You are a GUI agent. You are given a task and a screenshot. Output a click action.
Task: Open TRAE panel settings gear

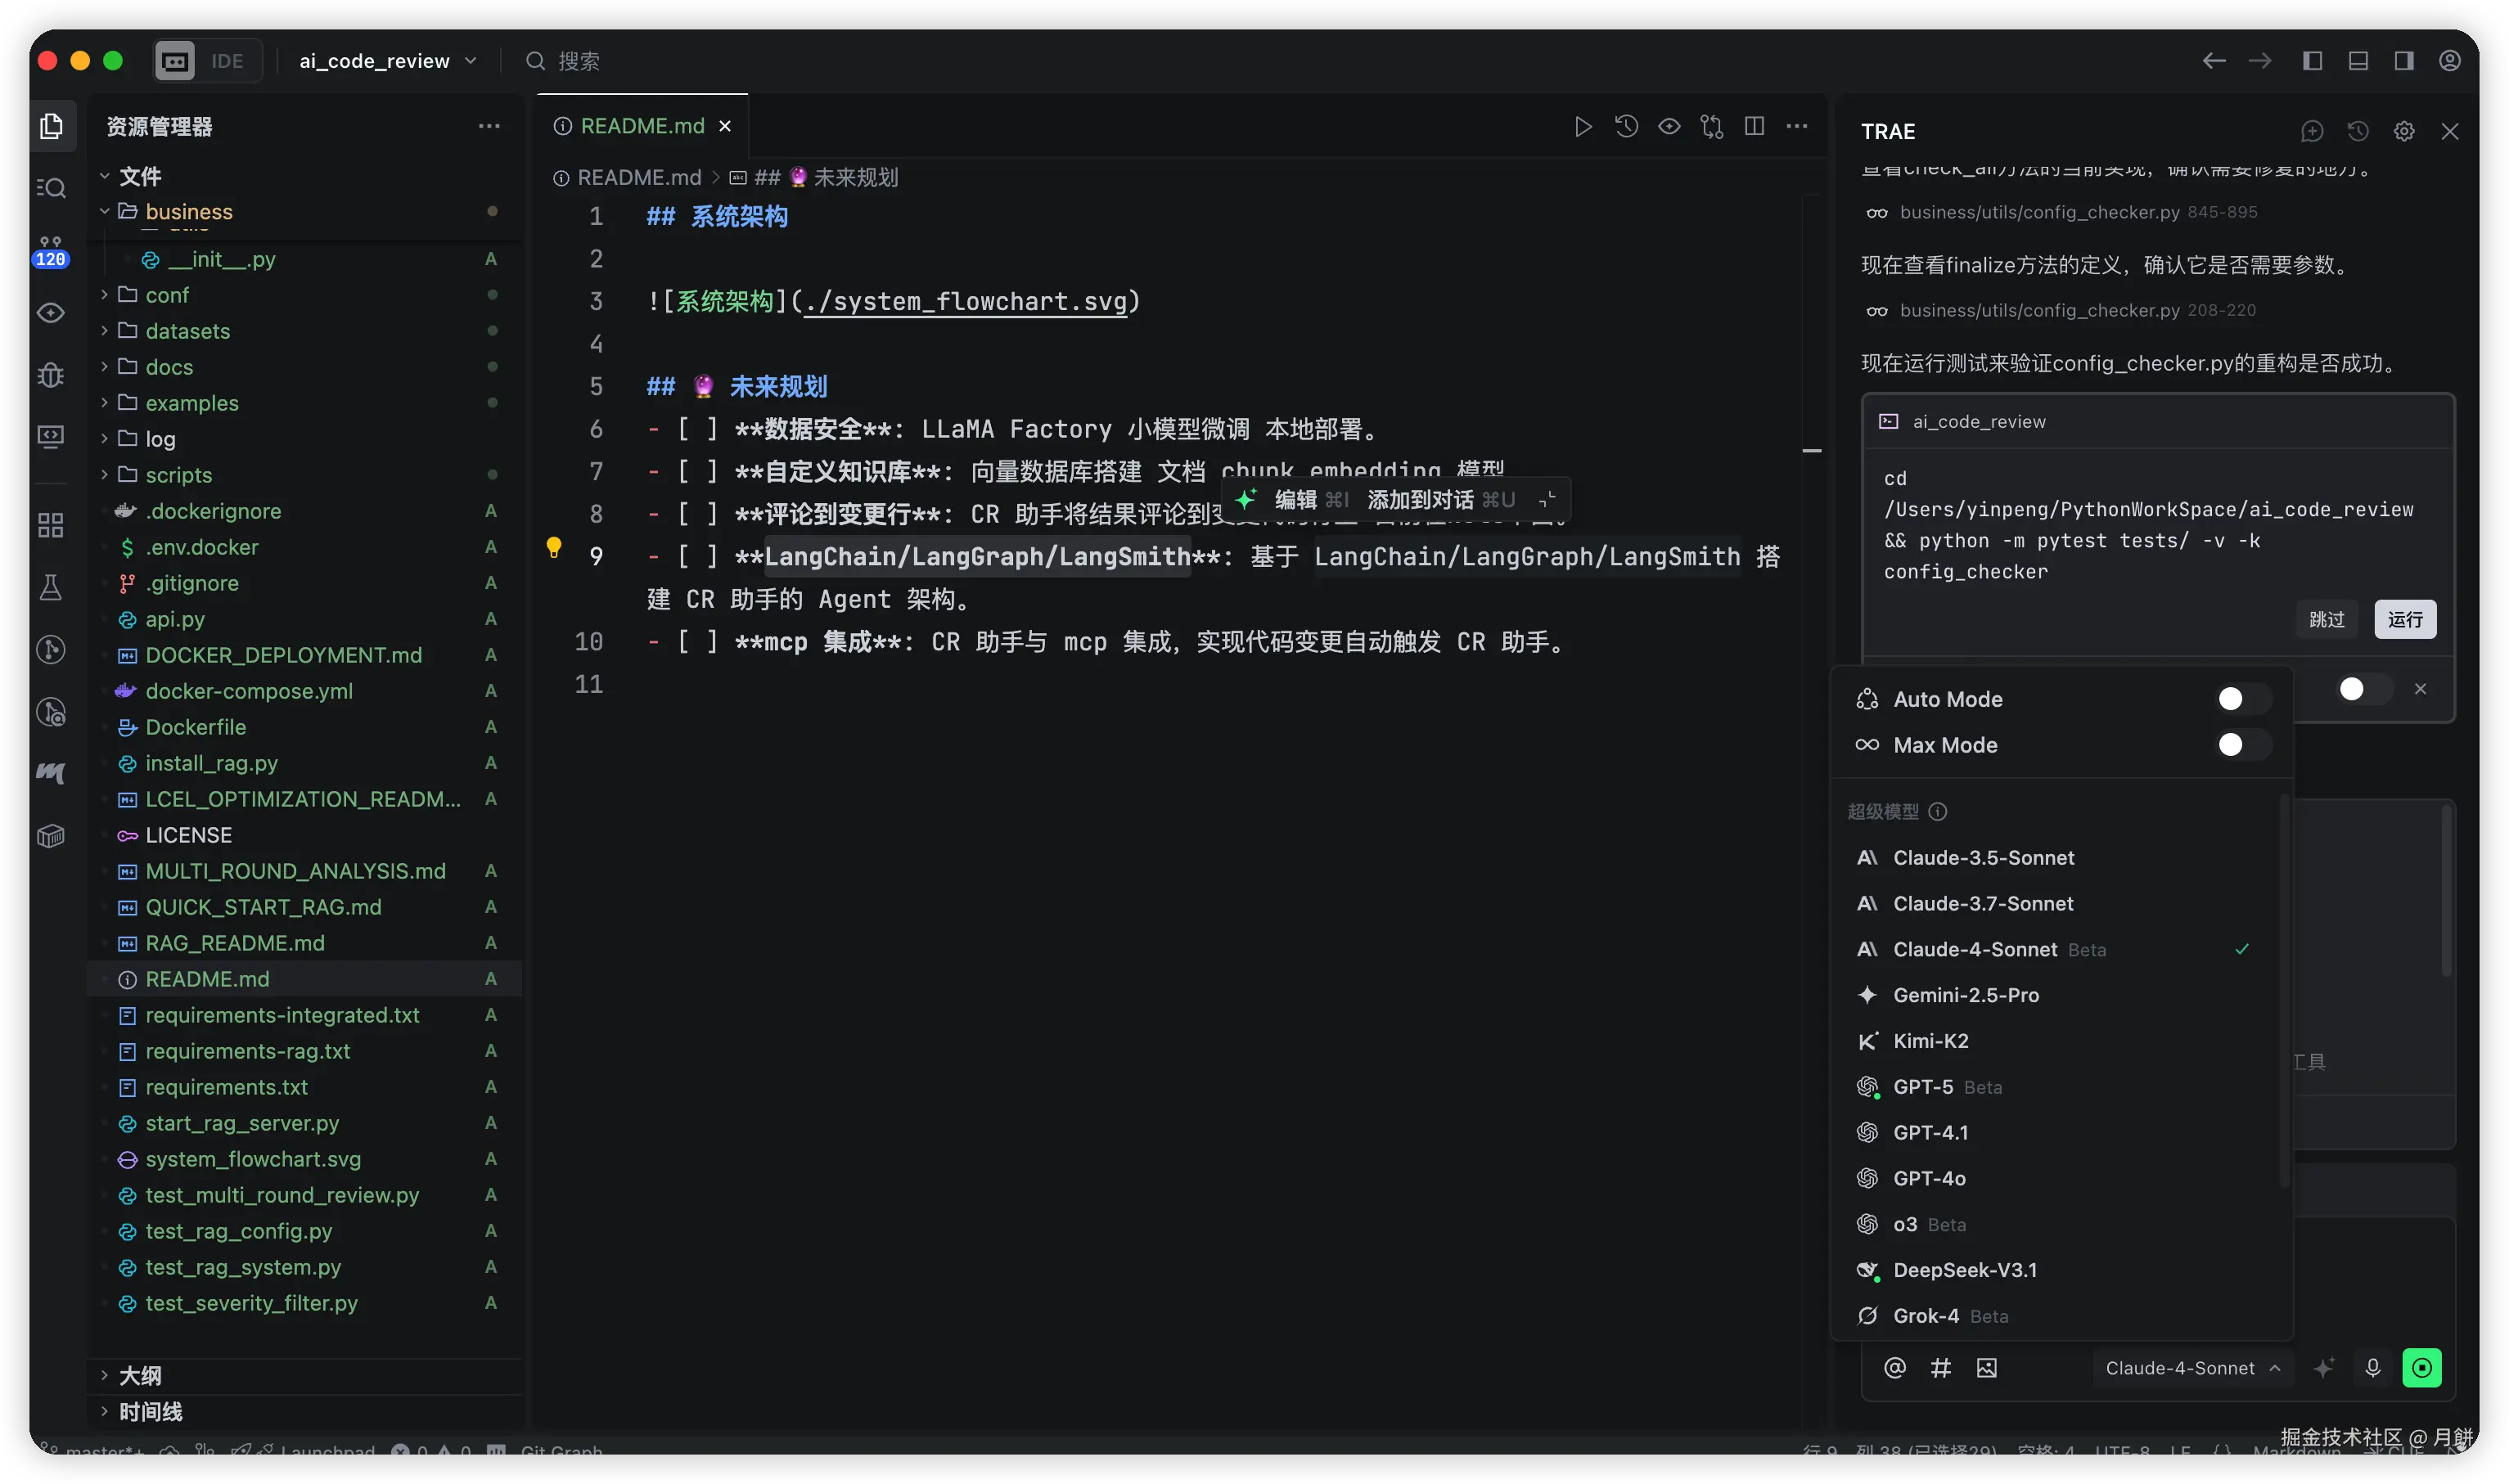[x=2404, y=132]
